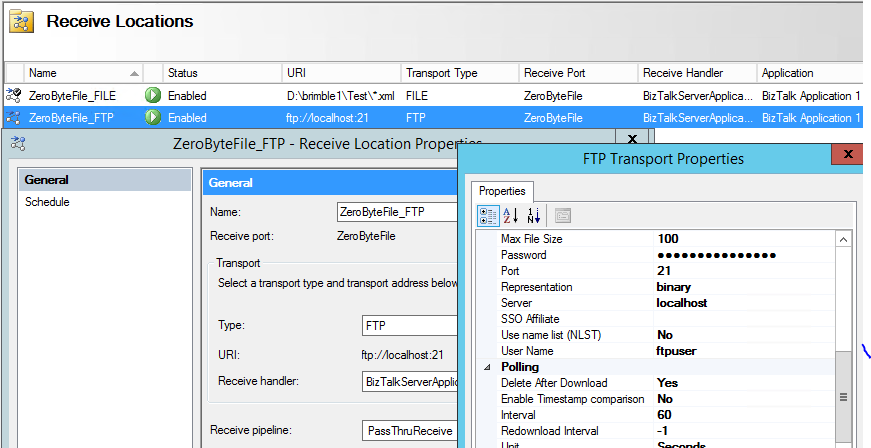Click the 60 Interval value

[x=664, y=415]
